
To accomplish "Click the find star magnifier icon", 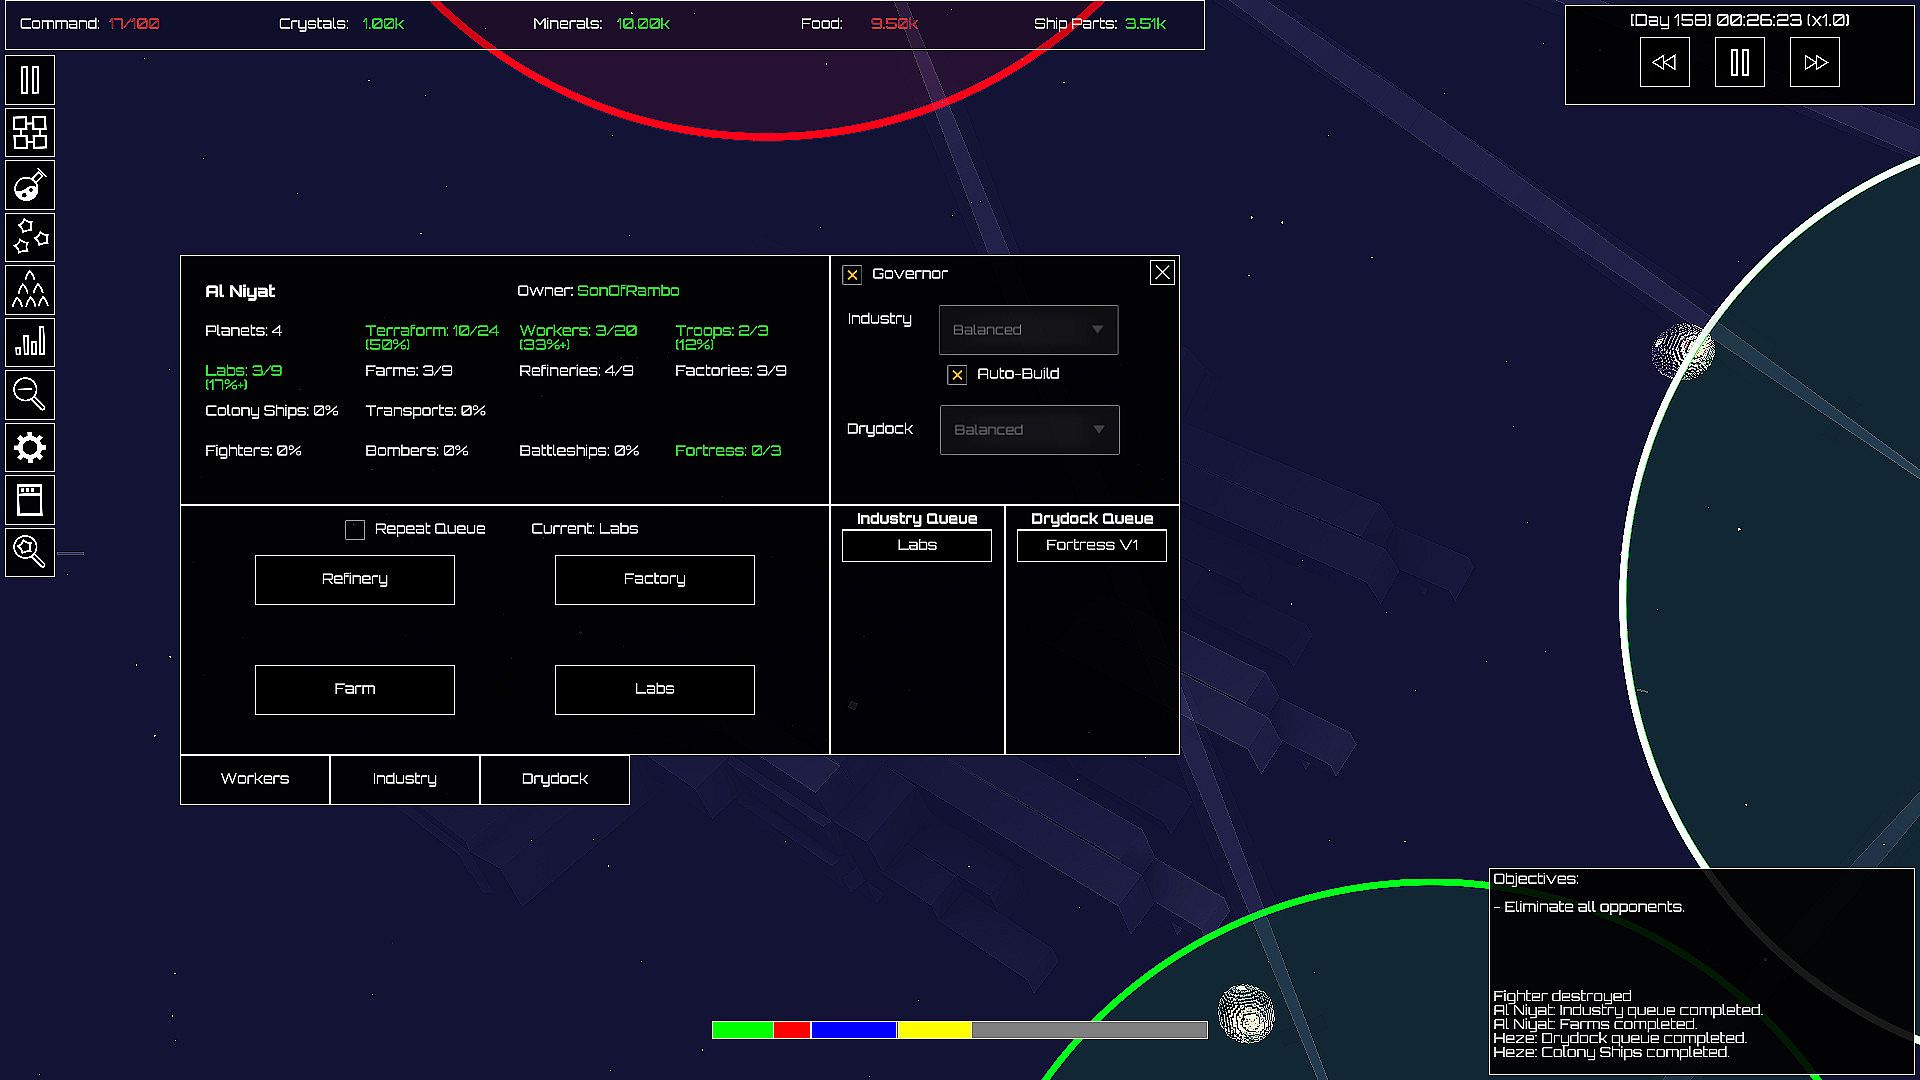I will click(x=30, y=551).
